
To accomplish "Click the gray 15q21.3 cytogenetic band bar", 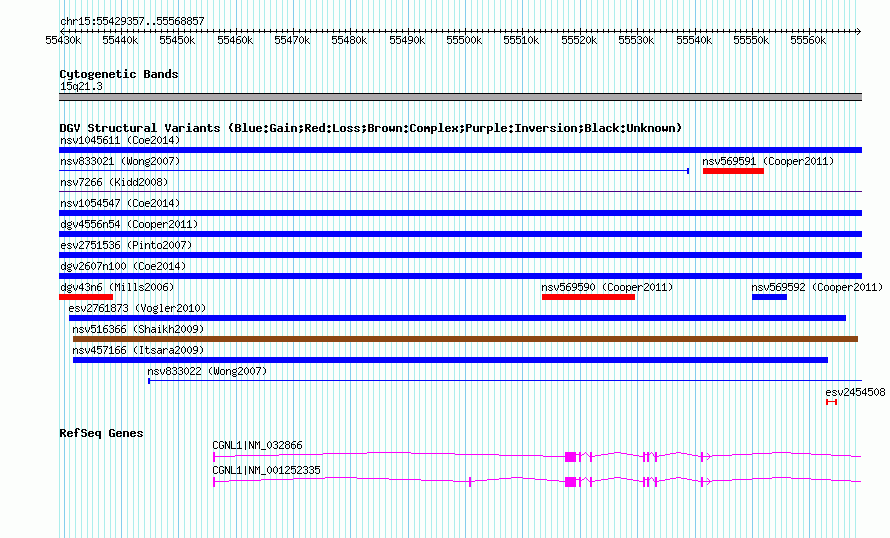I will click(x=460, y=97).
